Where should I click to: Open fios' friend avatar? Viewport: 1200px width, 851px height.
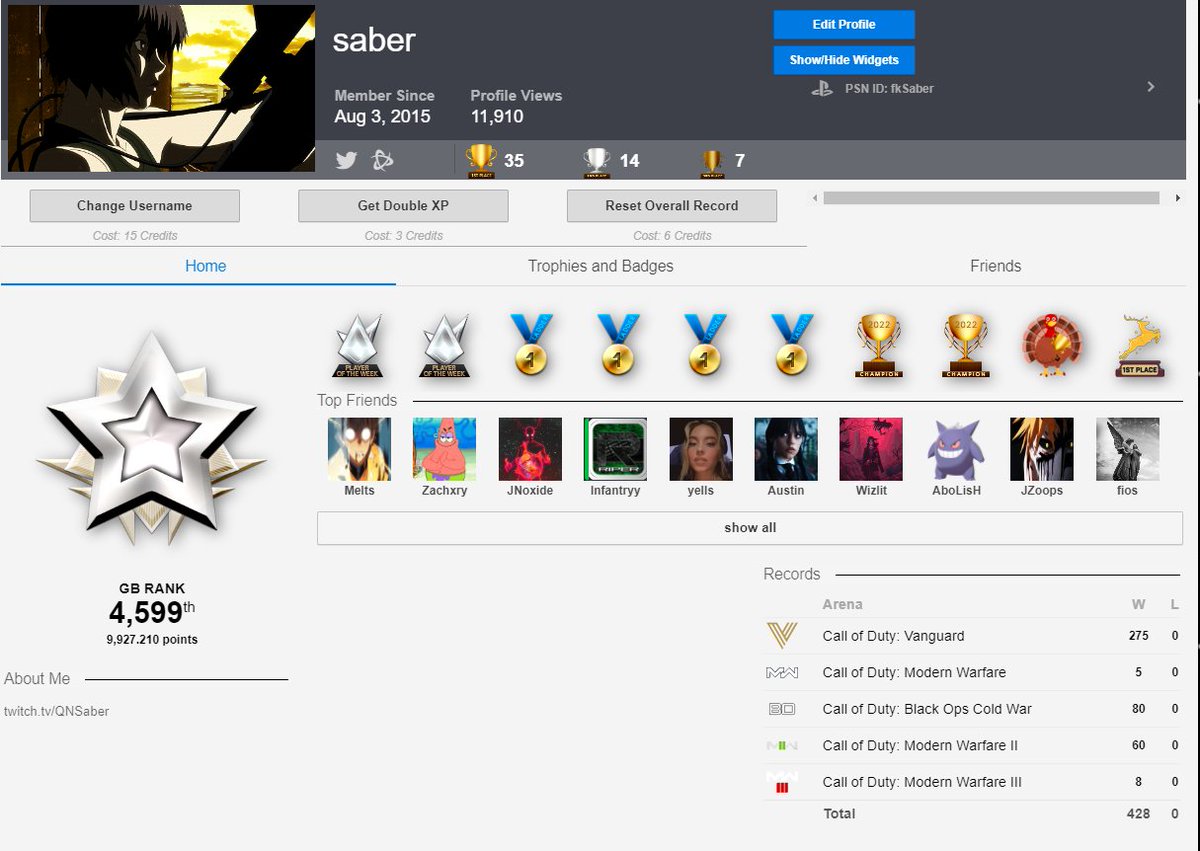coord(1128,450)
